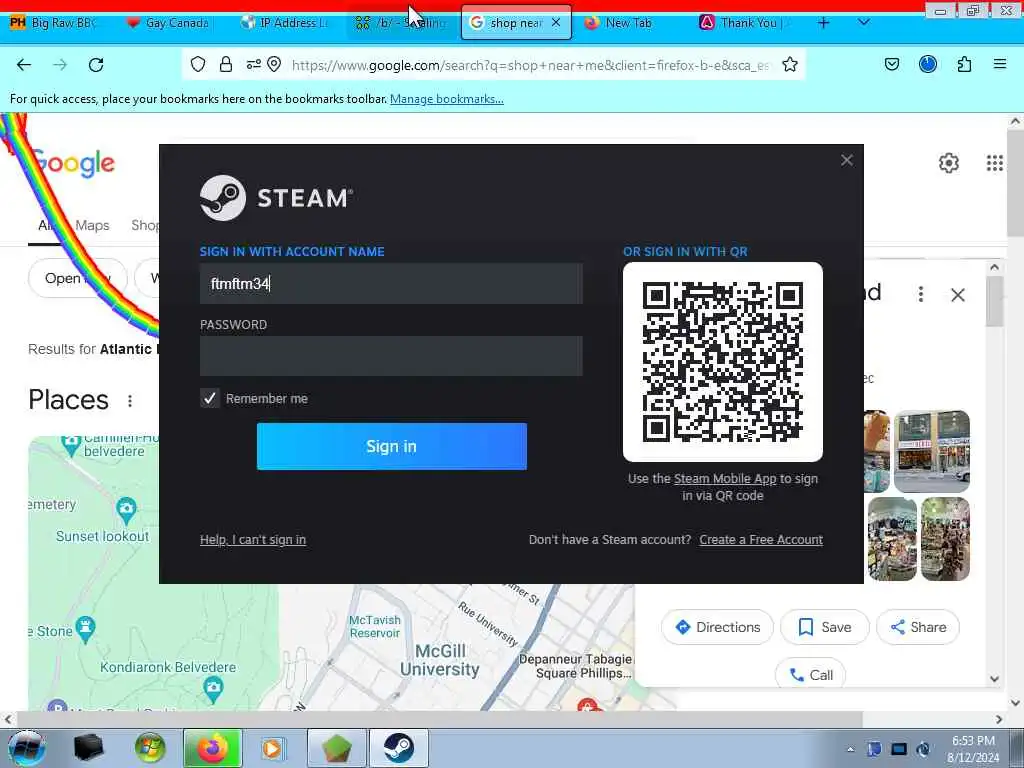This screenshot has height=768, width=1024.
Task: Click the Google logo
Action: tap(72, 163)
